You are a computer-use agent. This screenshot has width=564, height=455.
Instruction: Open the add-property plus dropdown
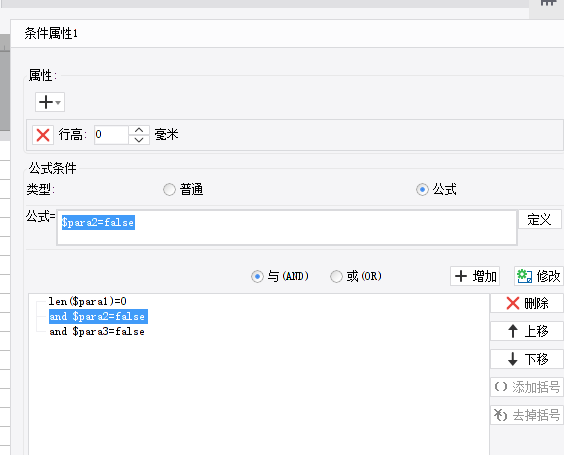coord(50,102)
